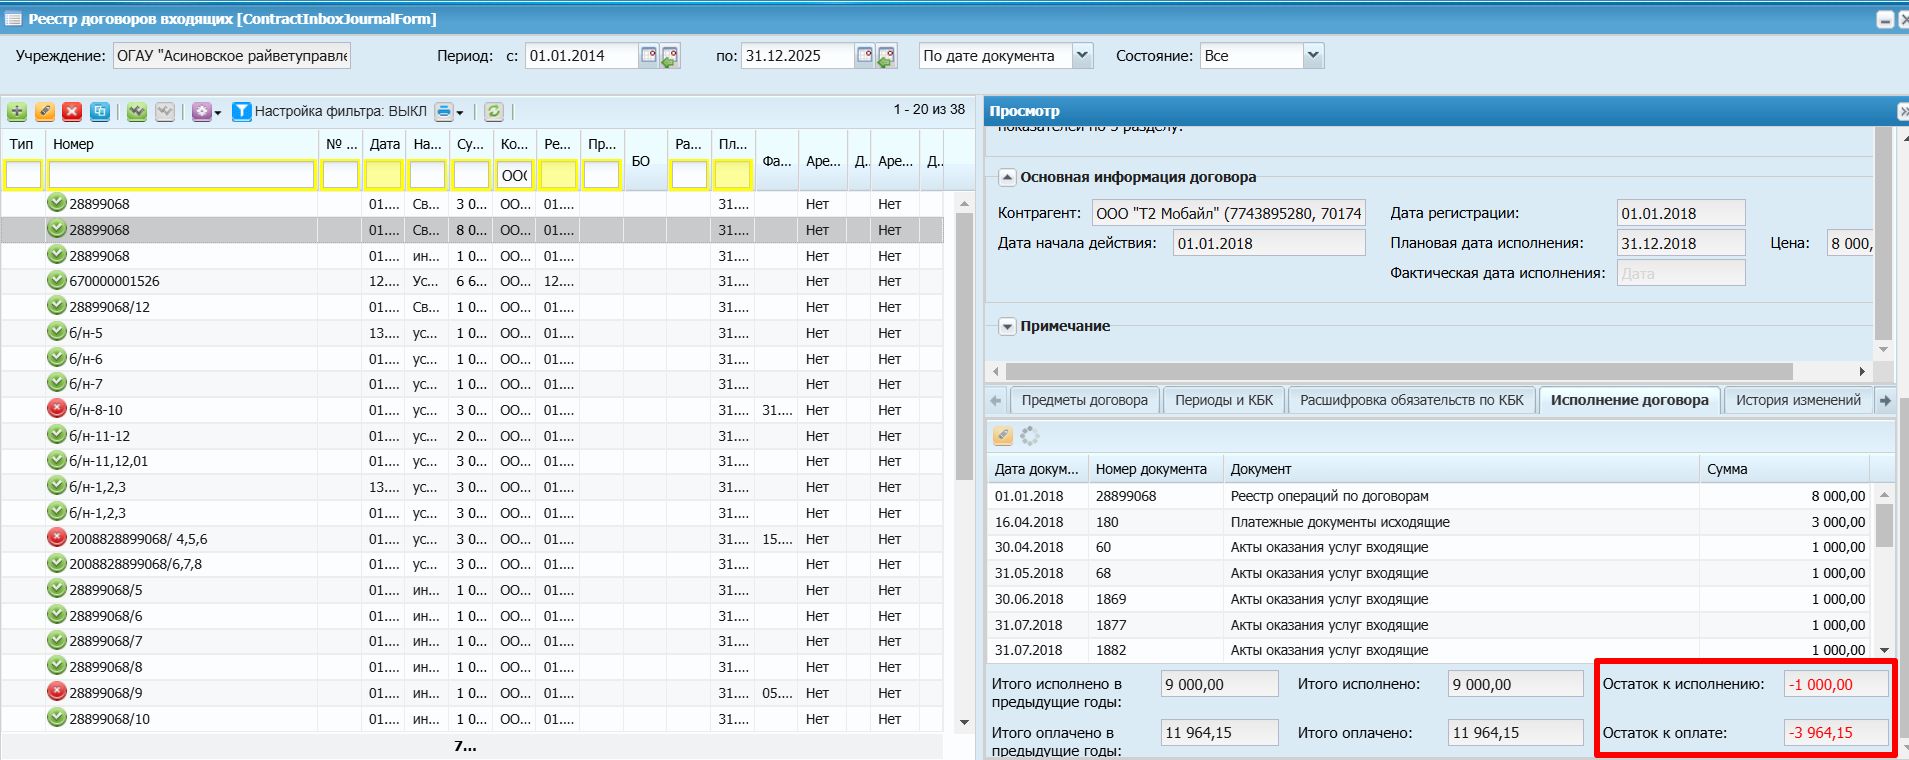Screen dimensions: 1909x760
Task: Open calendar picker for period start date
Action: (649, 56)
